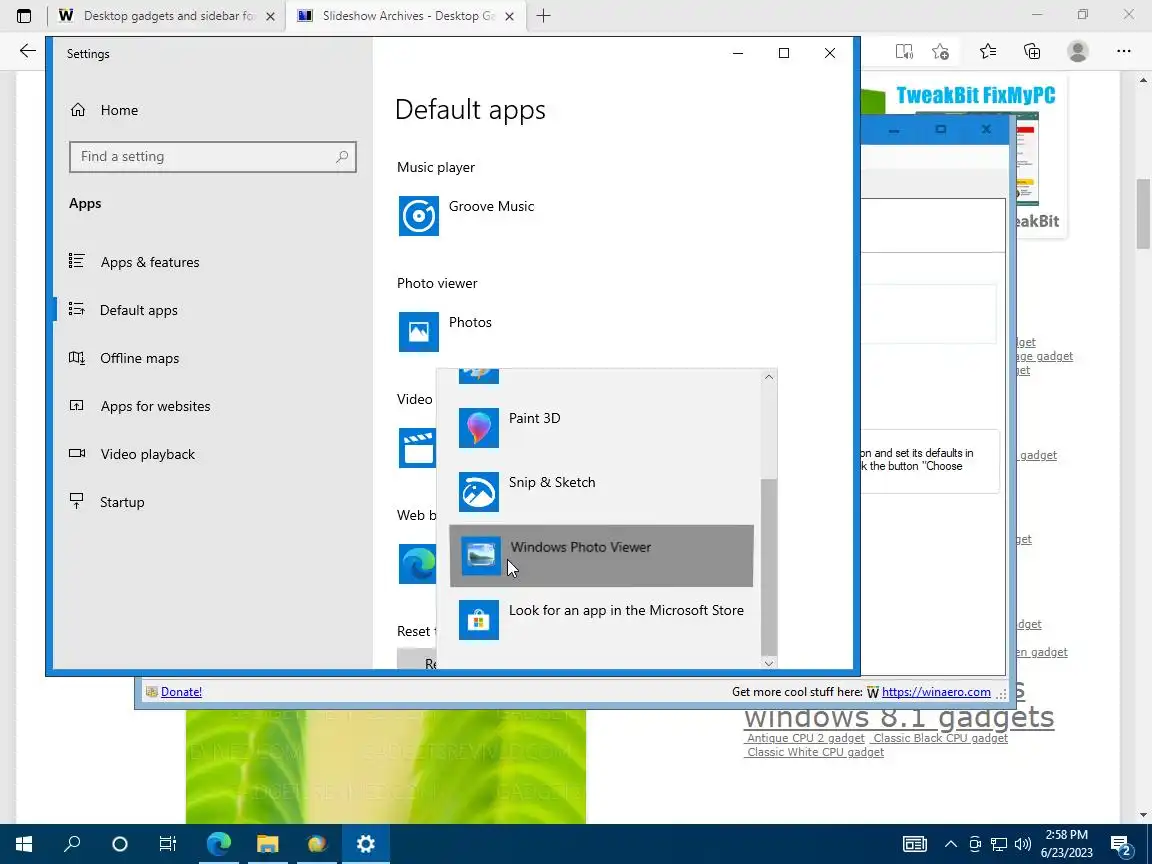The height and width of the screenshot is (864, 1152).
Task: Click the Movies & TV video player icon
Action: pos(418,448)
